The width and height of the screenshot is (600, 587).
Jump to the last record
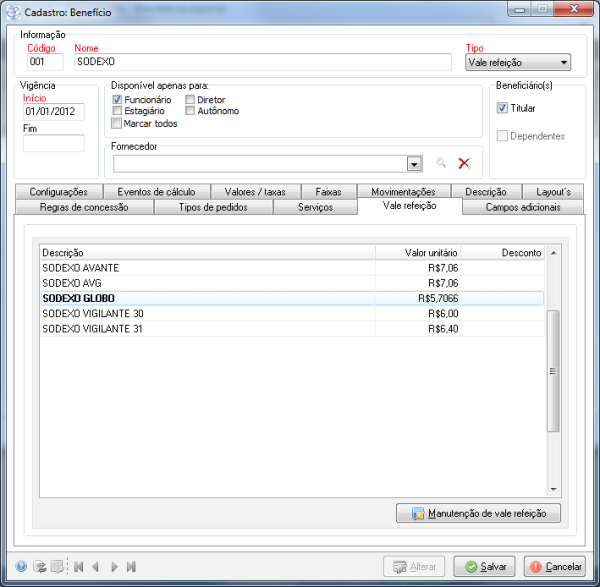(131, 566)
